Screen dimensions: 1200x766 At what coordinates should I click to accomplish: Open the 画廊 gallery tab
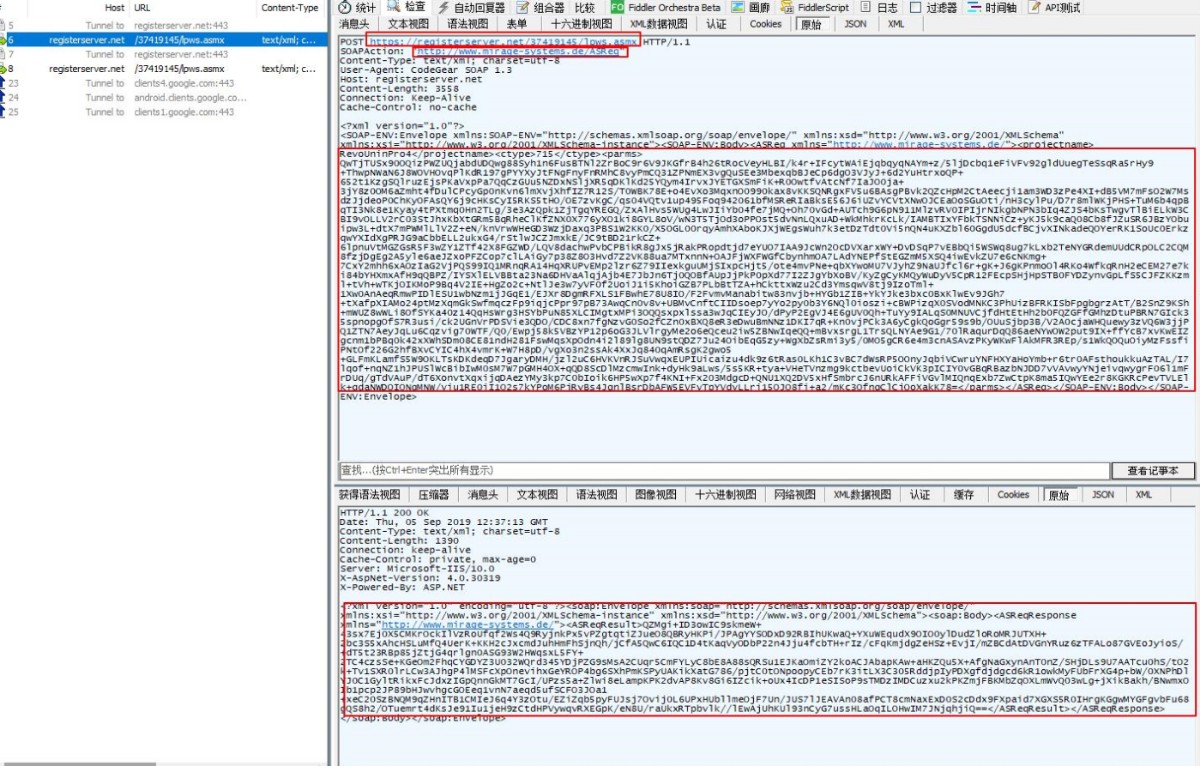coord(750,7)
